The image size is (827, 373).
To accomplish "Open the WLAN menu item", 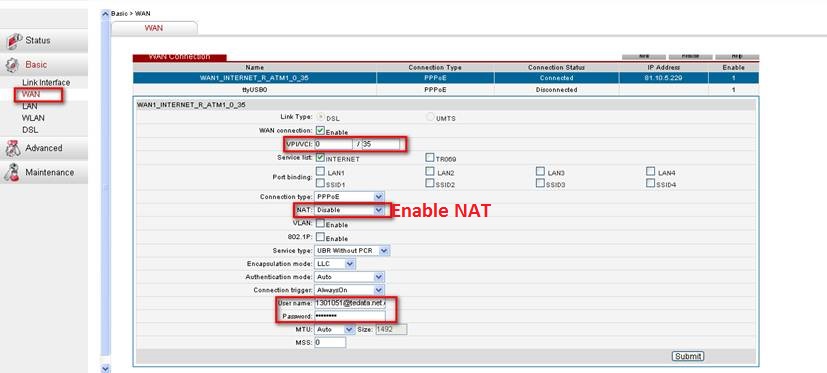I will point(33,118).
